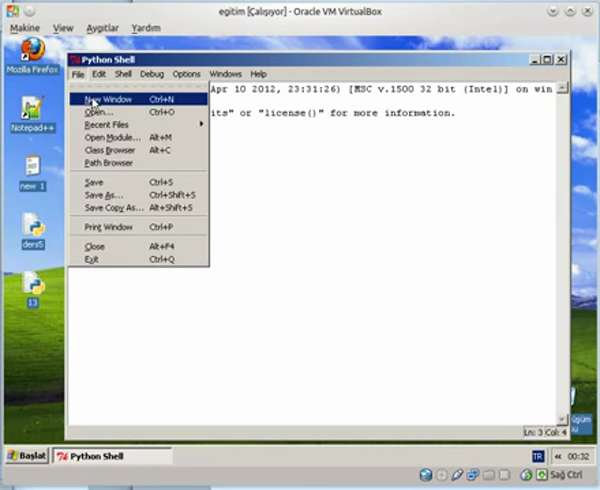Choose Save Copy As... menu entry
The height and width of the screenshot is (490, 600).
(139, 208)
